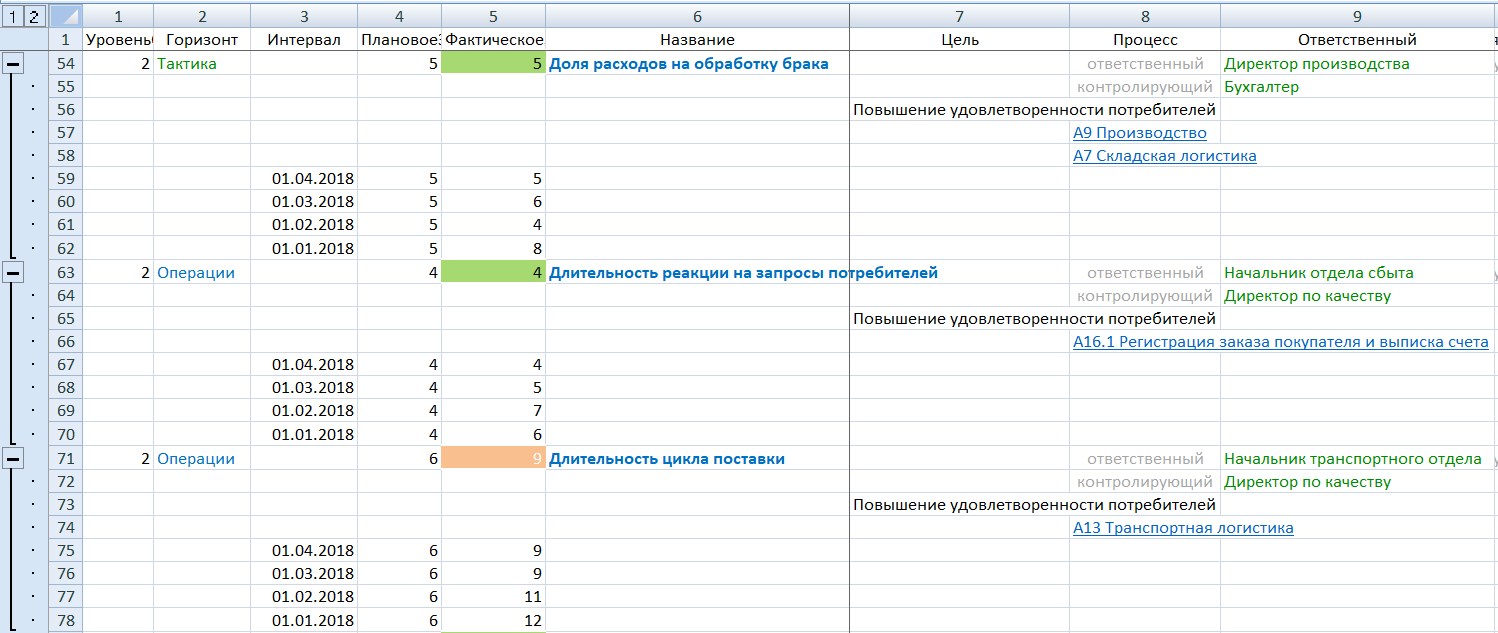Select the green Фактическое cell in row 54

click(493, 64)
